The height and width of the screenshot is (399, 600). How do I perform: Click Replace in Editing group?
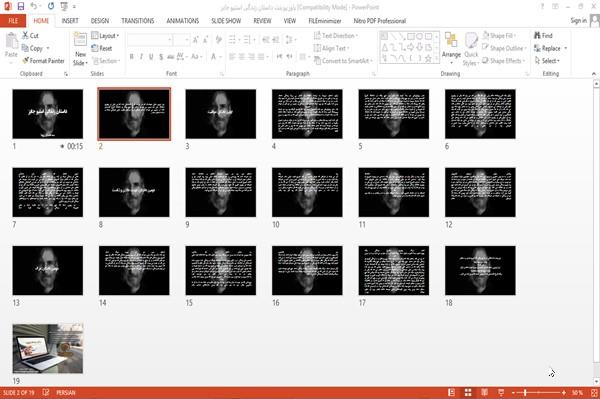pos(550,48)
